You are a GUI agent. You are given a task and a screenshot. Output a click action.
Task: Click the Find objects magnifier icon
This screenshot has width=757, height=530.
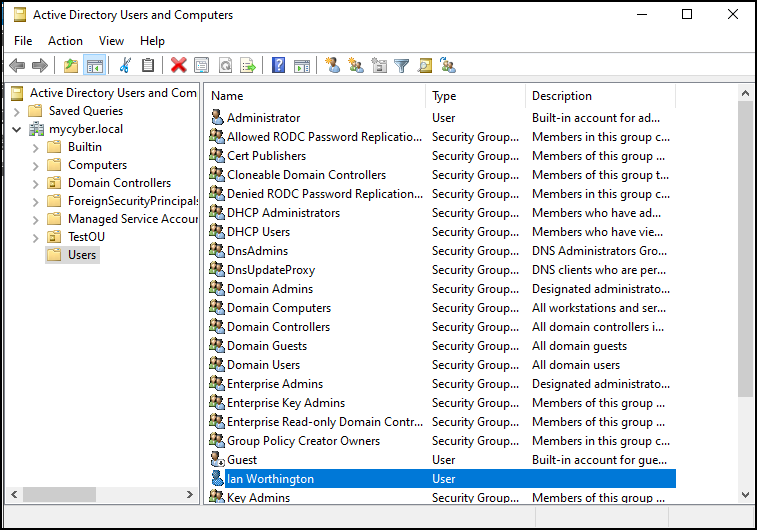[x=425, y=65]
